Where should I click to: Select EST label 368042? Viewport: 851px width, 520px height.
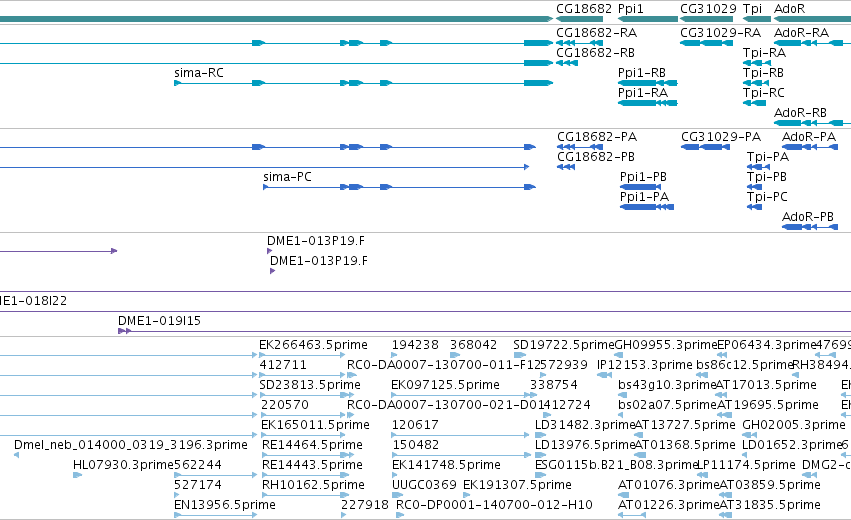click(473, 345)
